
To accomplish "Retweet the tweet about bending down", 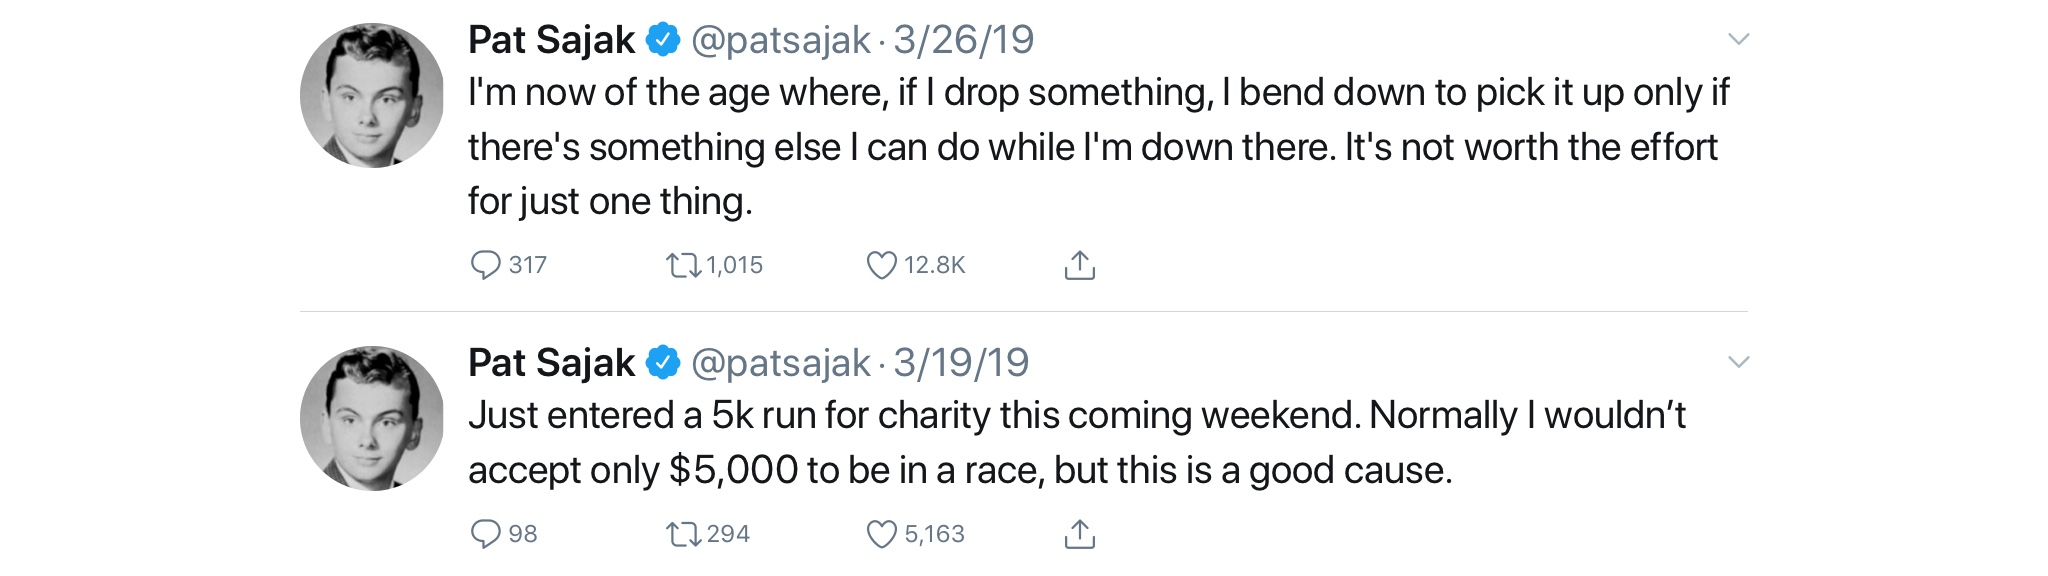I will point(684,265).
